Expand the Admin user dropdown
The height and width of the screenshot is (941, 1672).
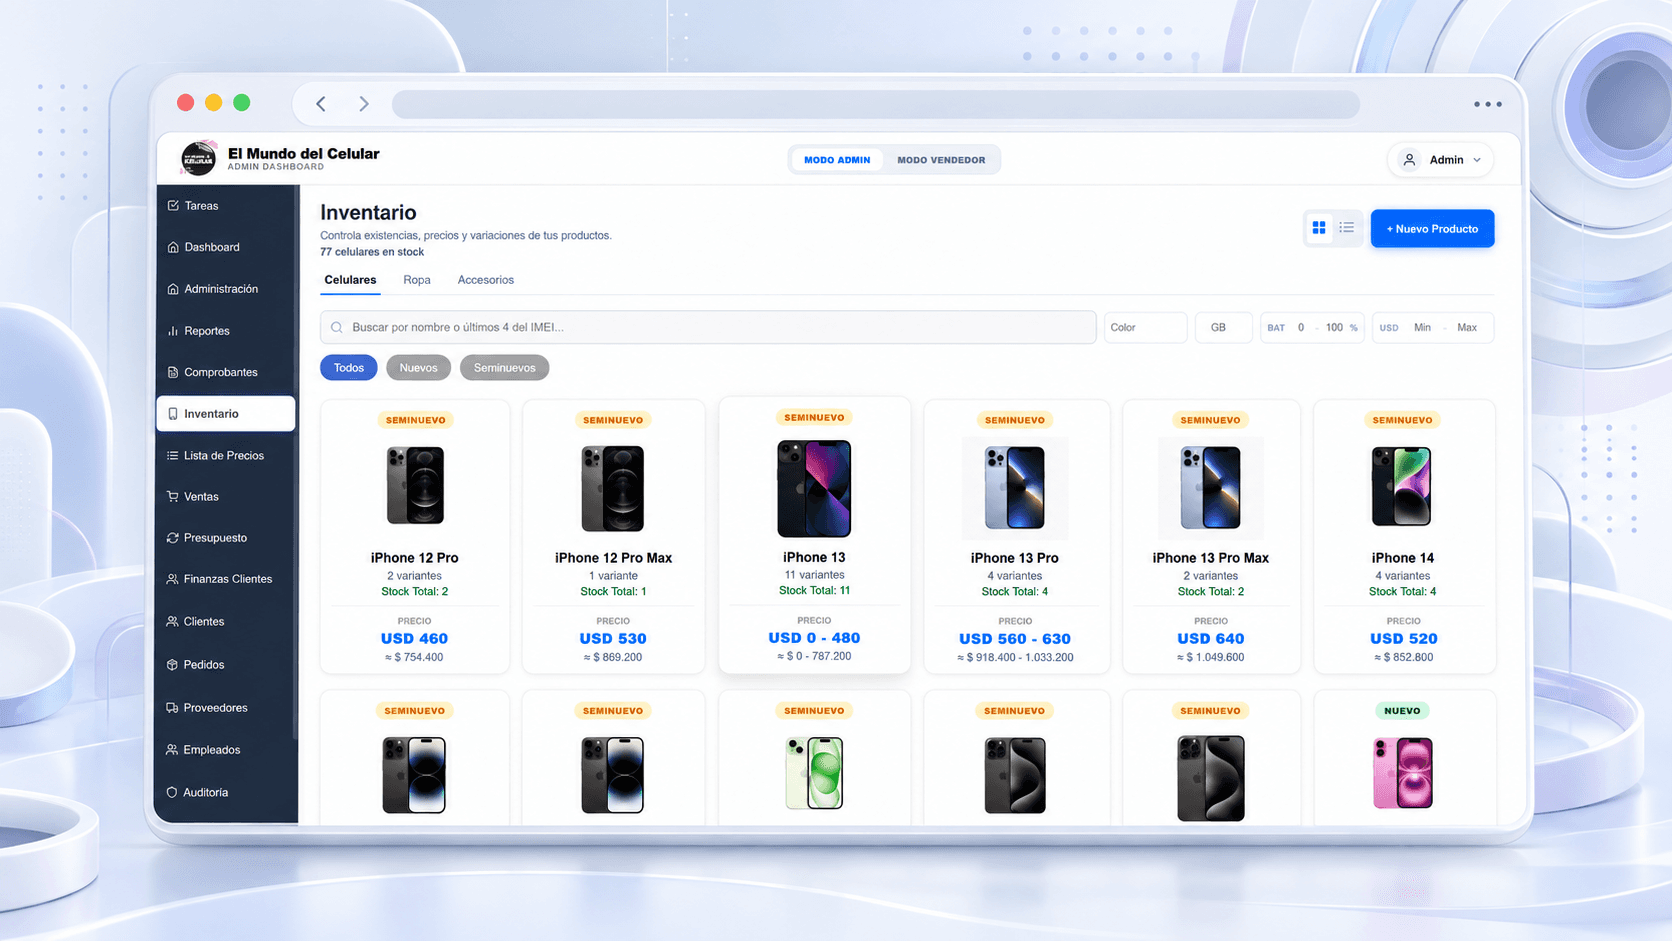coord(1440,160)
